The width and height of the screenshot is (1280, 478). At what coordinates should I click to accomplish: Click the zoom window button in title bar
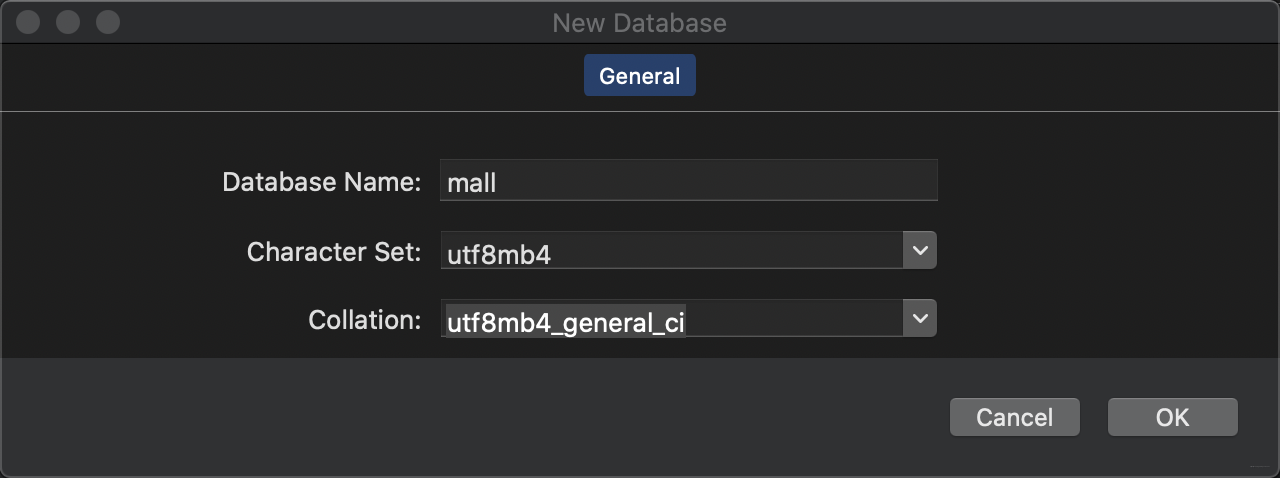click(107, 22)
